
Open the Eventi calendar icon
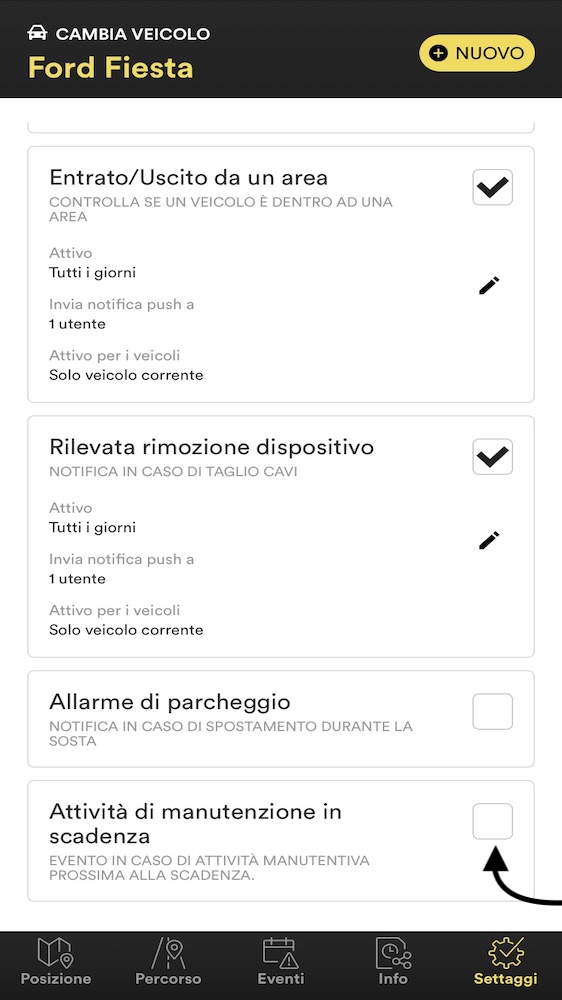pyautogui.click(x=281, y=953)
